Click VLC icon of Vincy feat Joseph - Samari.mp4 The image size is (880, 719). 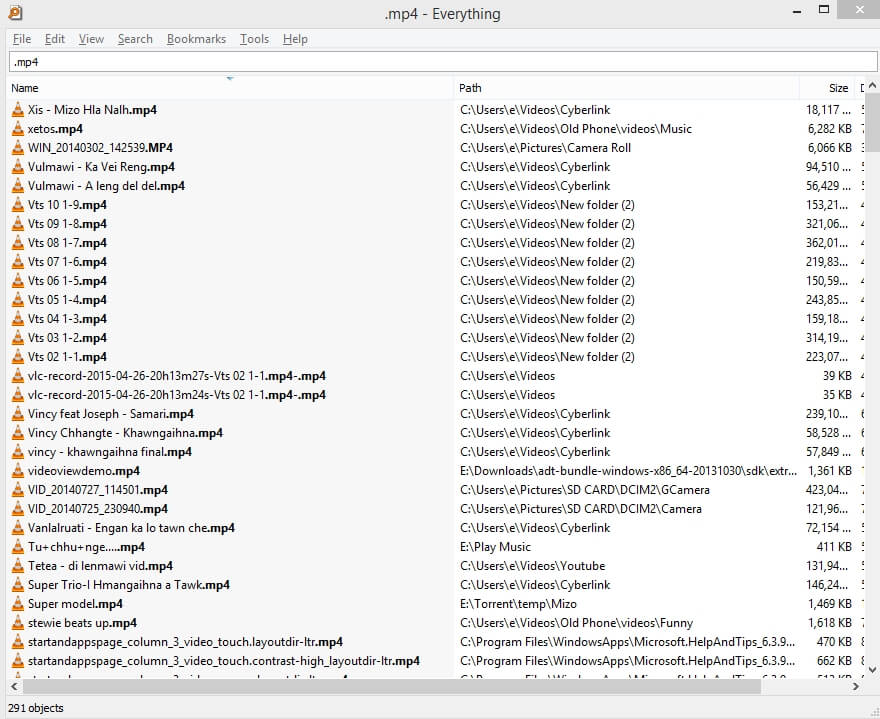(x=18, y=414)
